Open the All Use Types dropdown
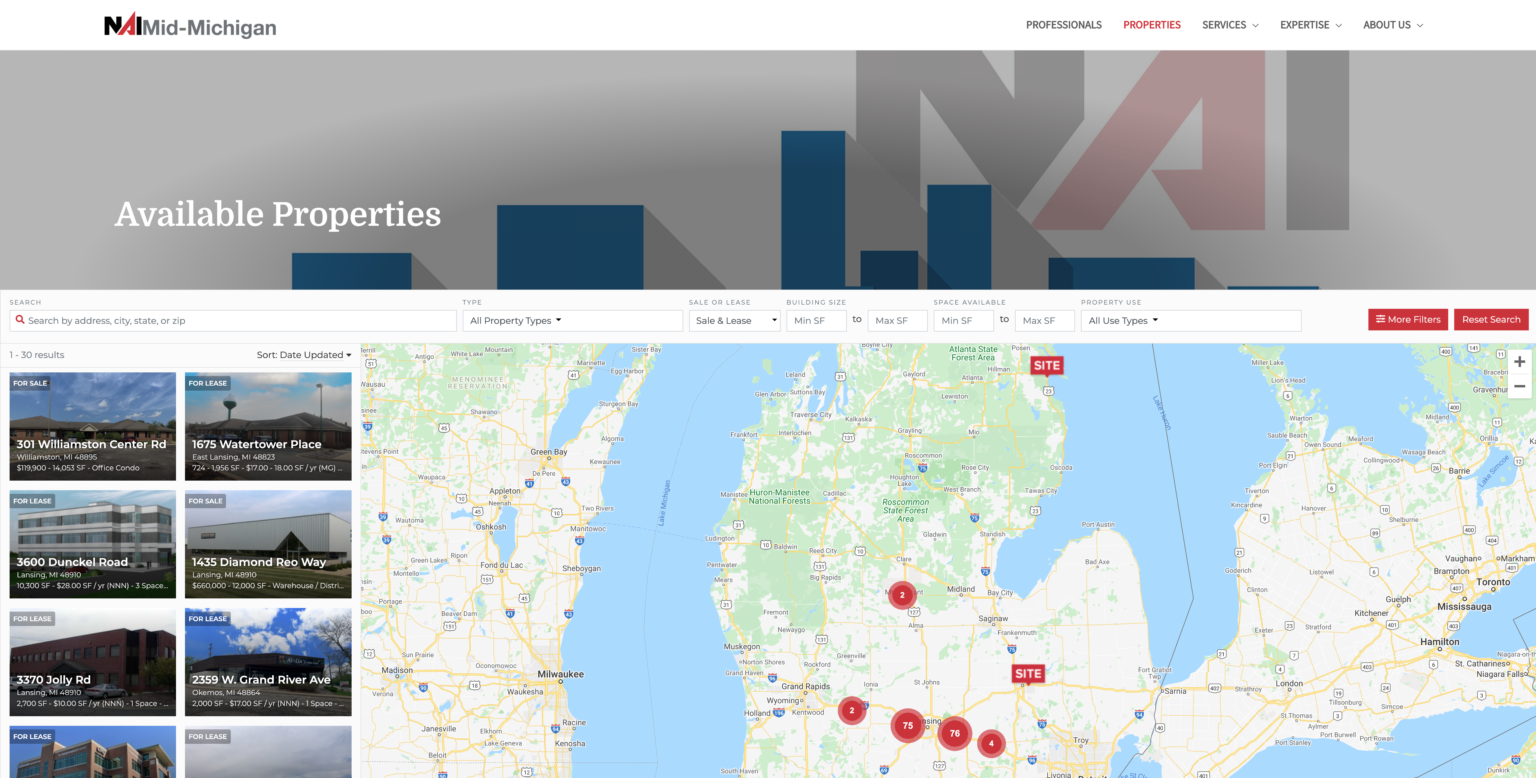 1191,320
